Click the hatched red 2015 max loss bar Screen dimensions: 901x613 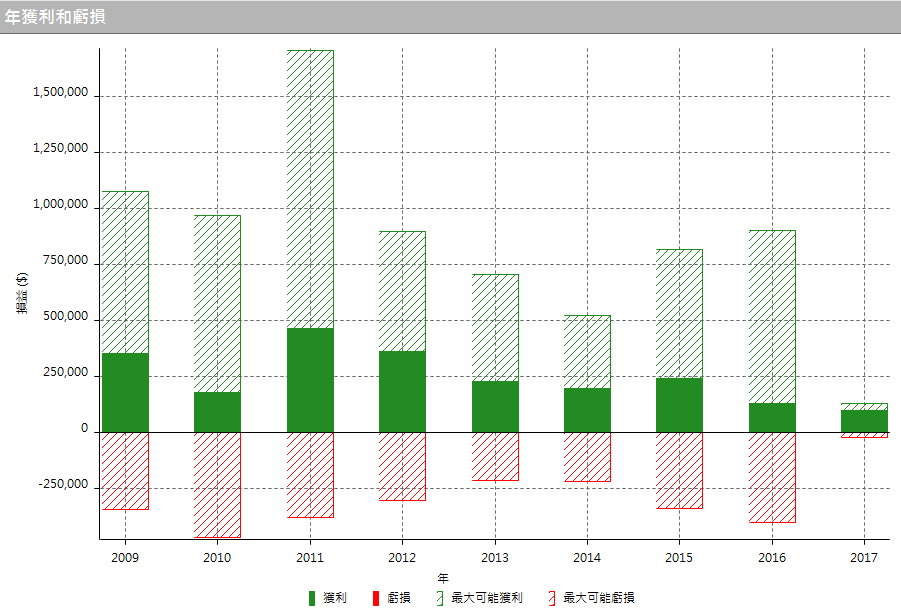click(679, 471)
